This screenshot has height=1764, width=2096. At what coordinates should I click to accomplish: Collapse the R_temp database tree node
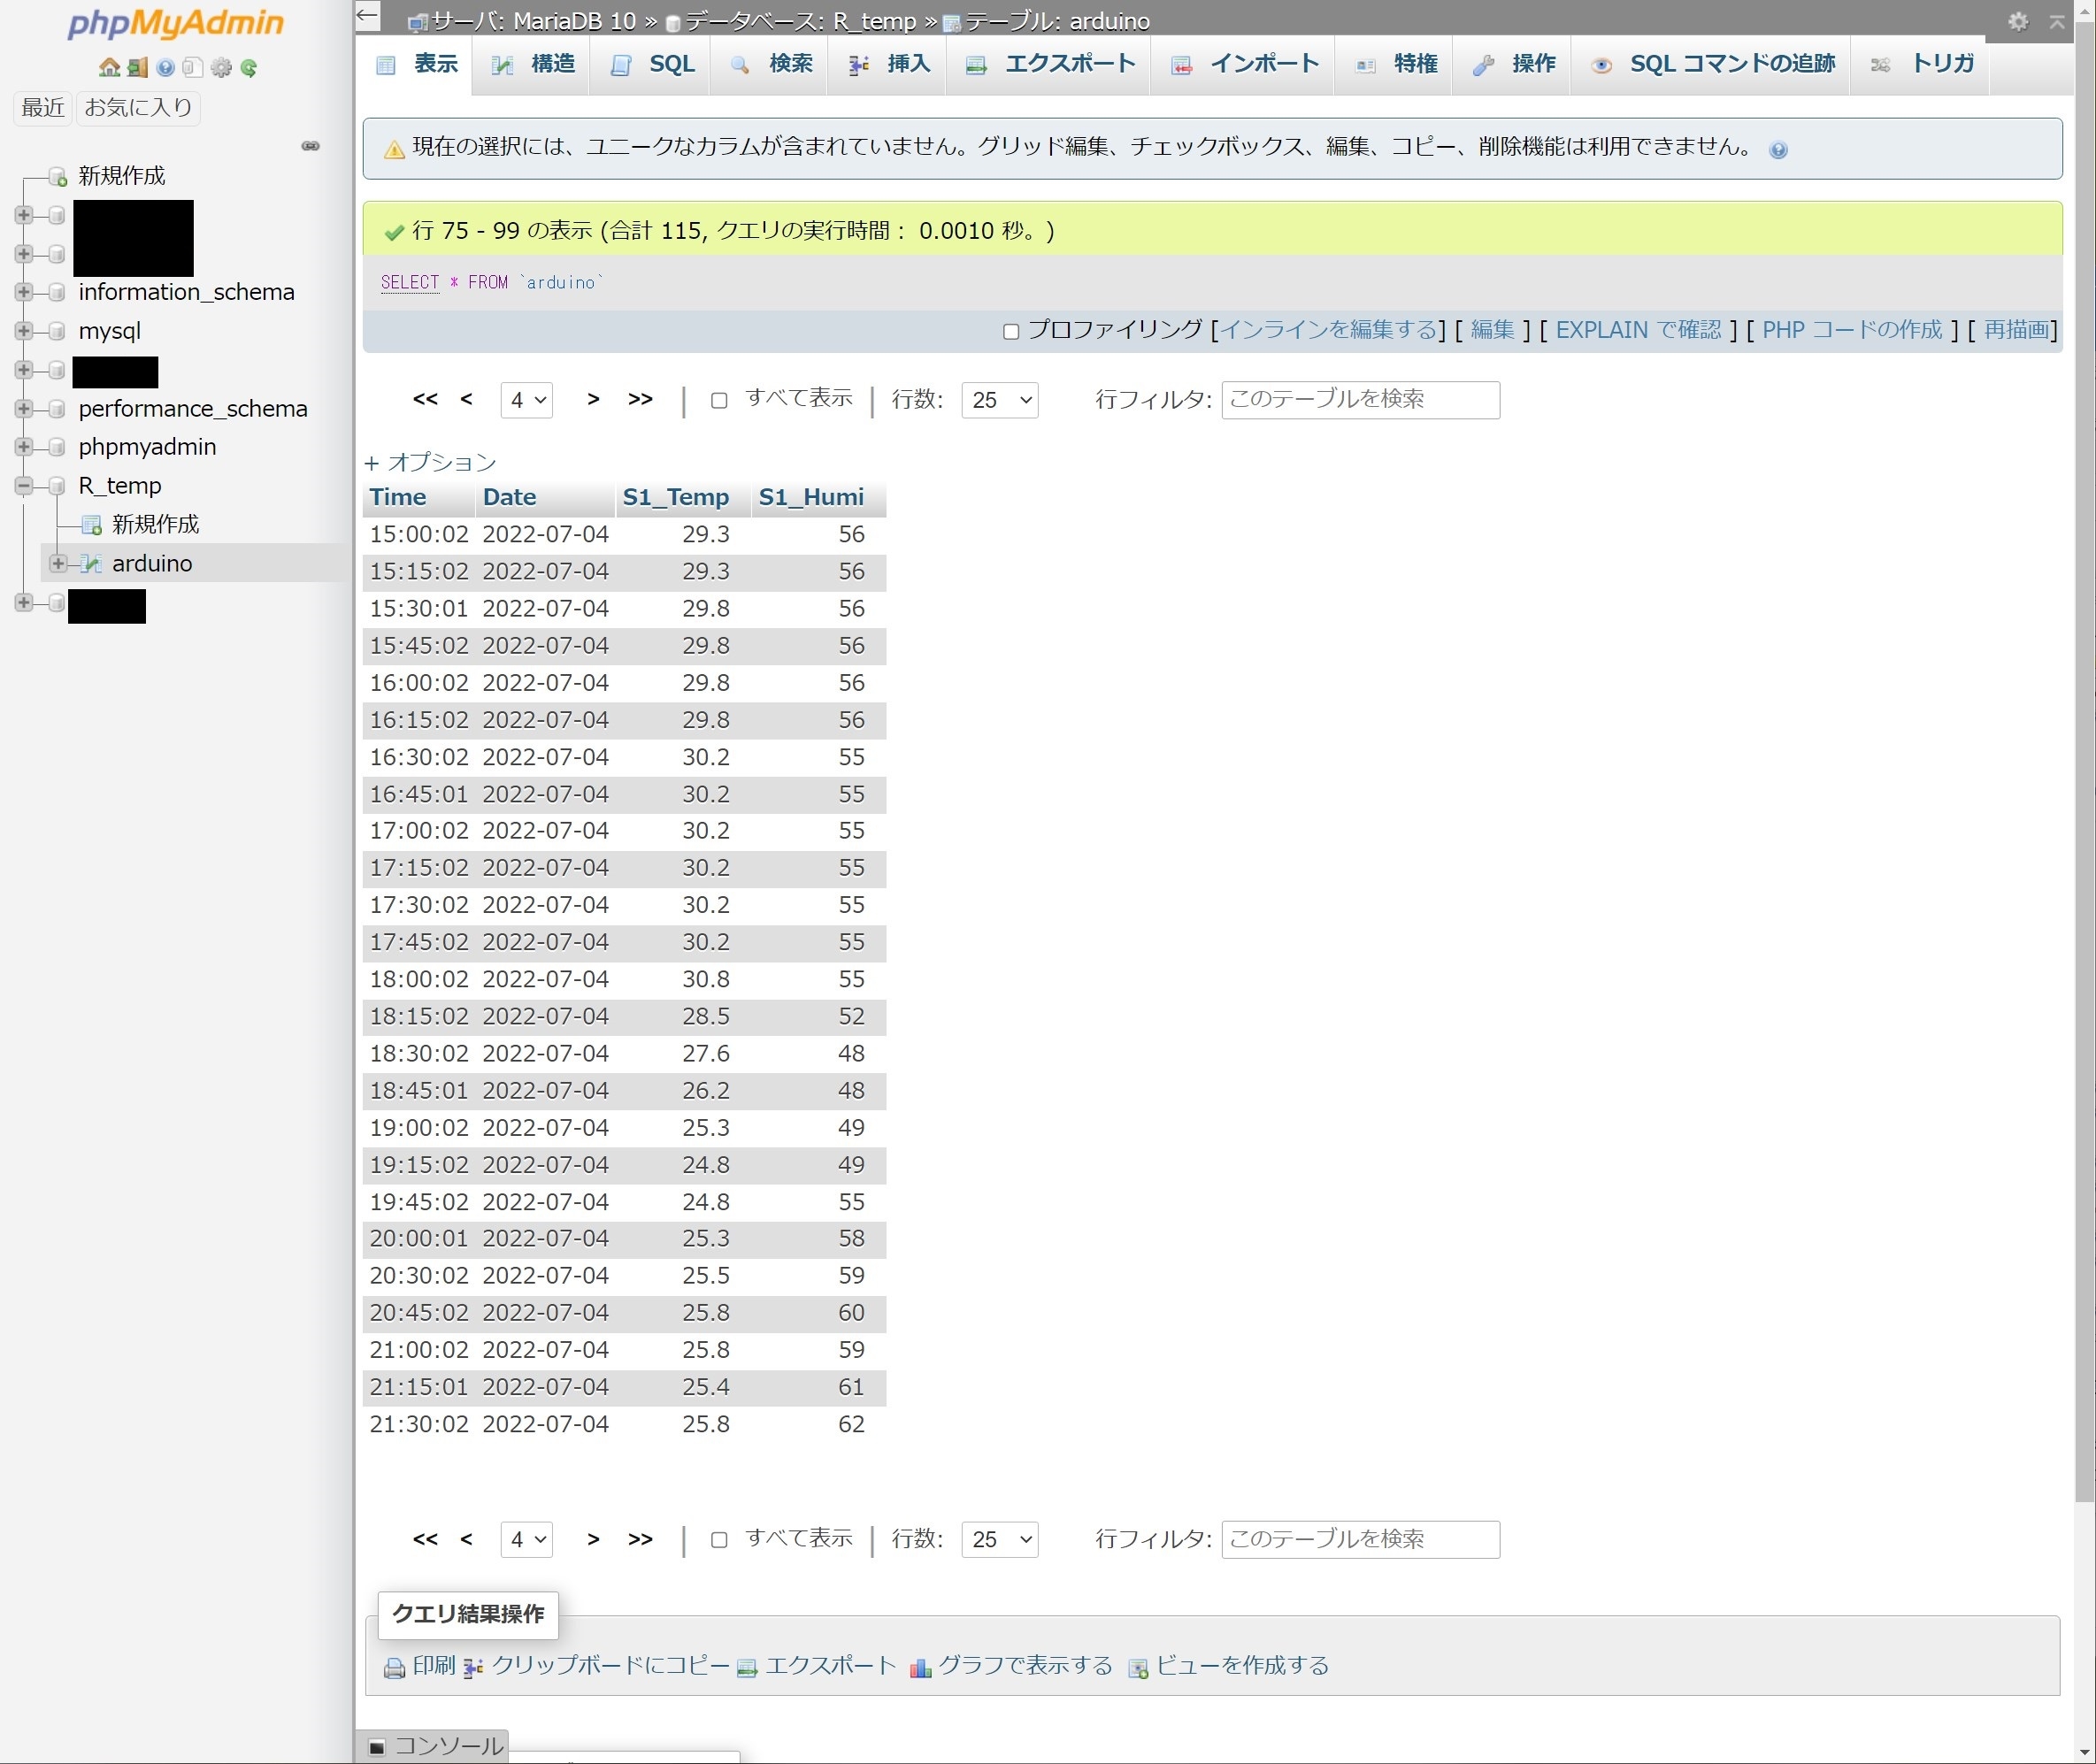click(x=24, y=486)
